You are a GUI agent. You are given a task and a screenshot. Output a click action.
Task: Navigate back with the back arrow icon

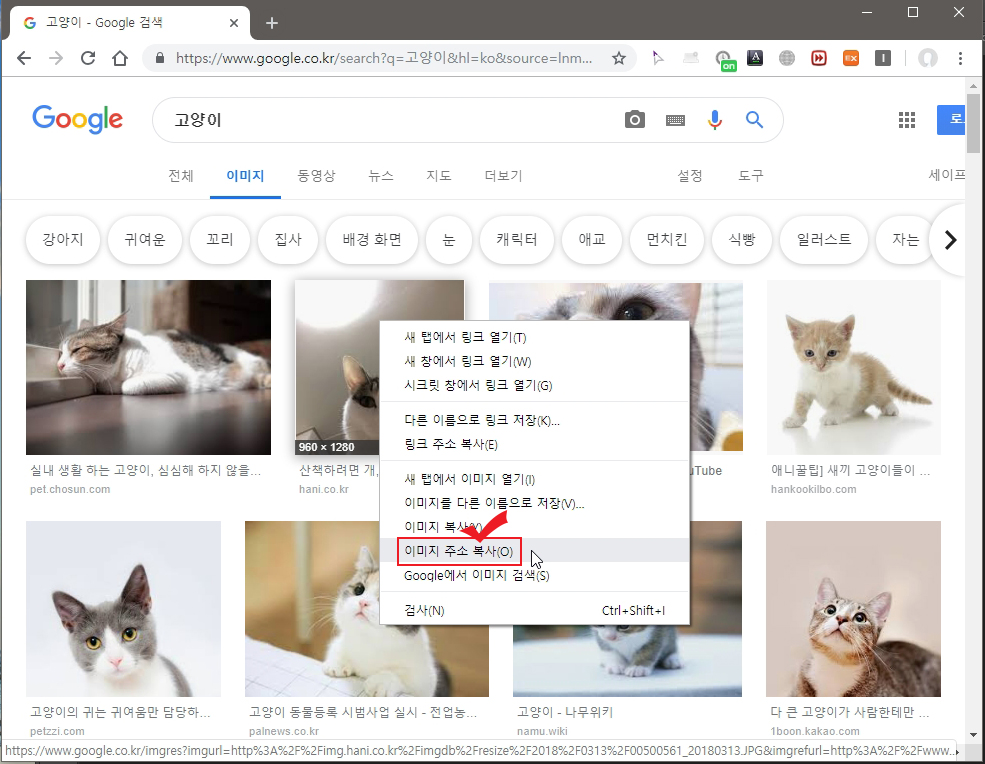[x=24, y=58]
